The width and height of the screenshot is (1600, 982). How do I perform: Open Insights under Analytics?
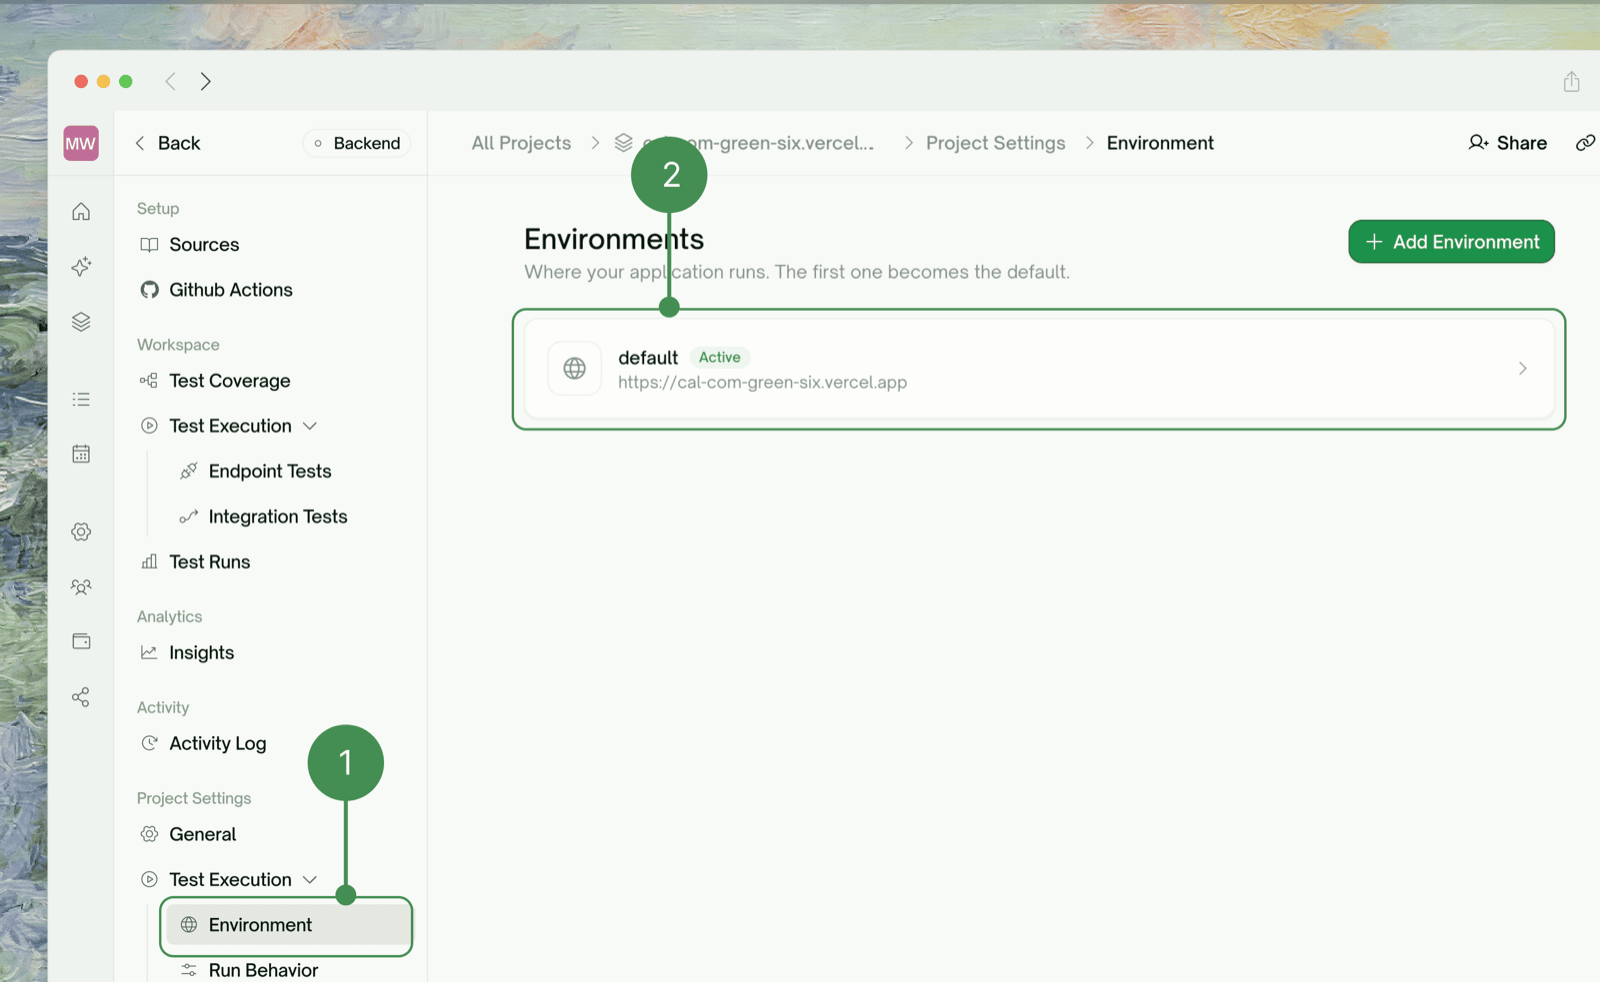pyautogui.click(x=202, y=653)
